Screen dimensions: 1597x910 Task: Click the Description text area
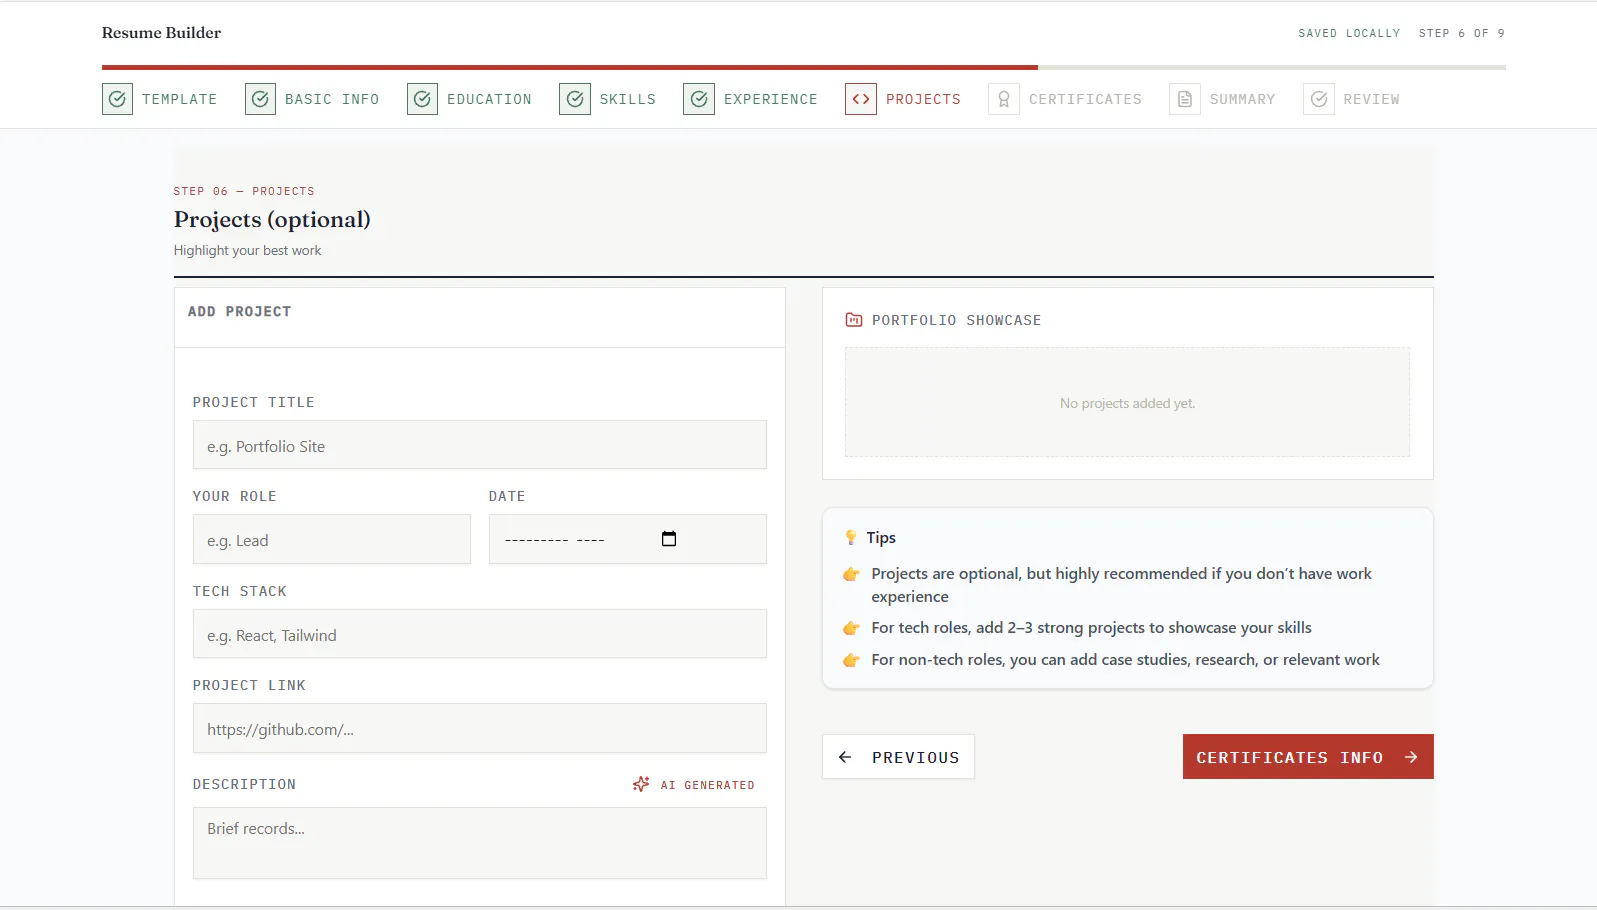point(480,843)
